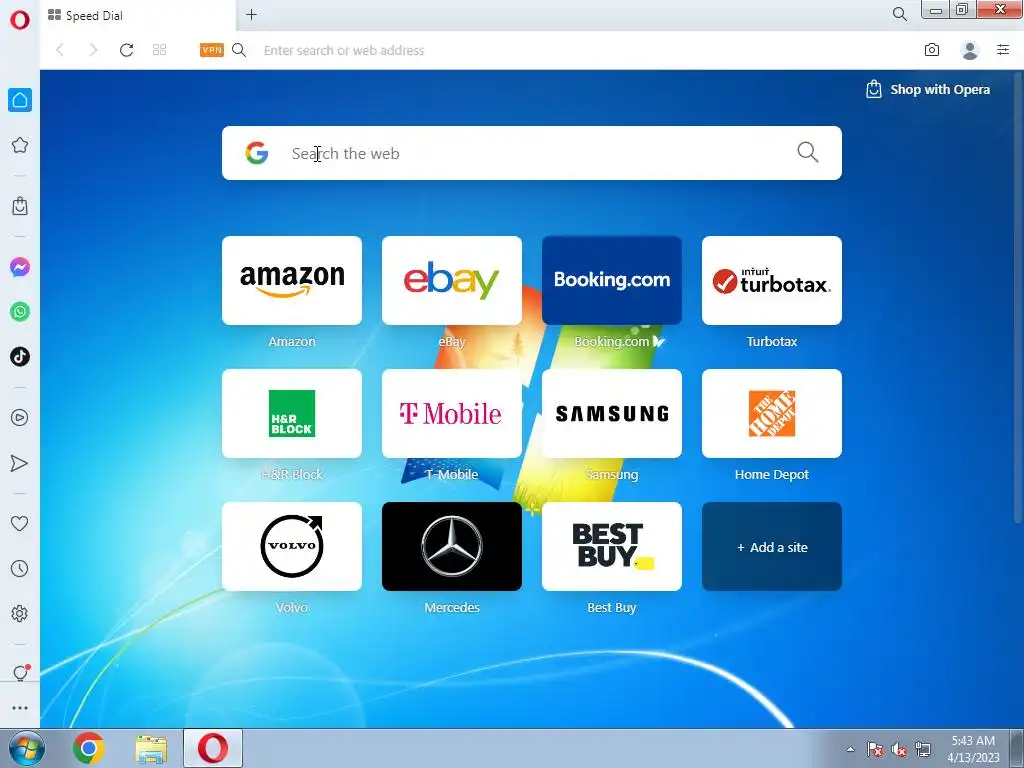
Task: Open the Samsung speed dial tile
Action: [x=612, y=413]
